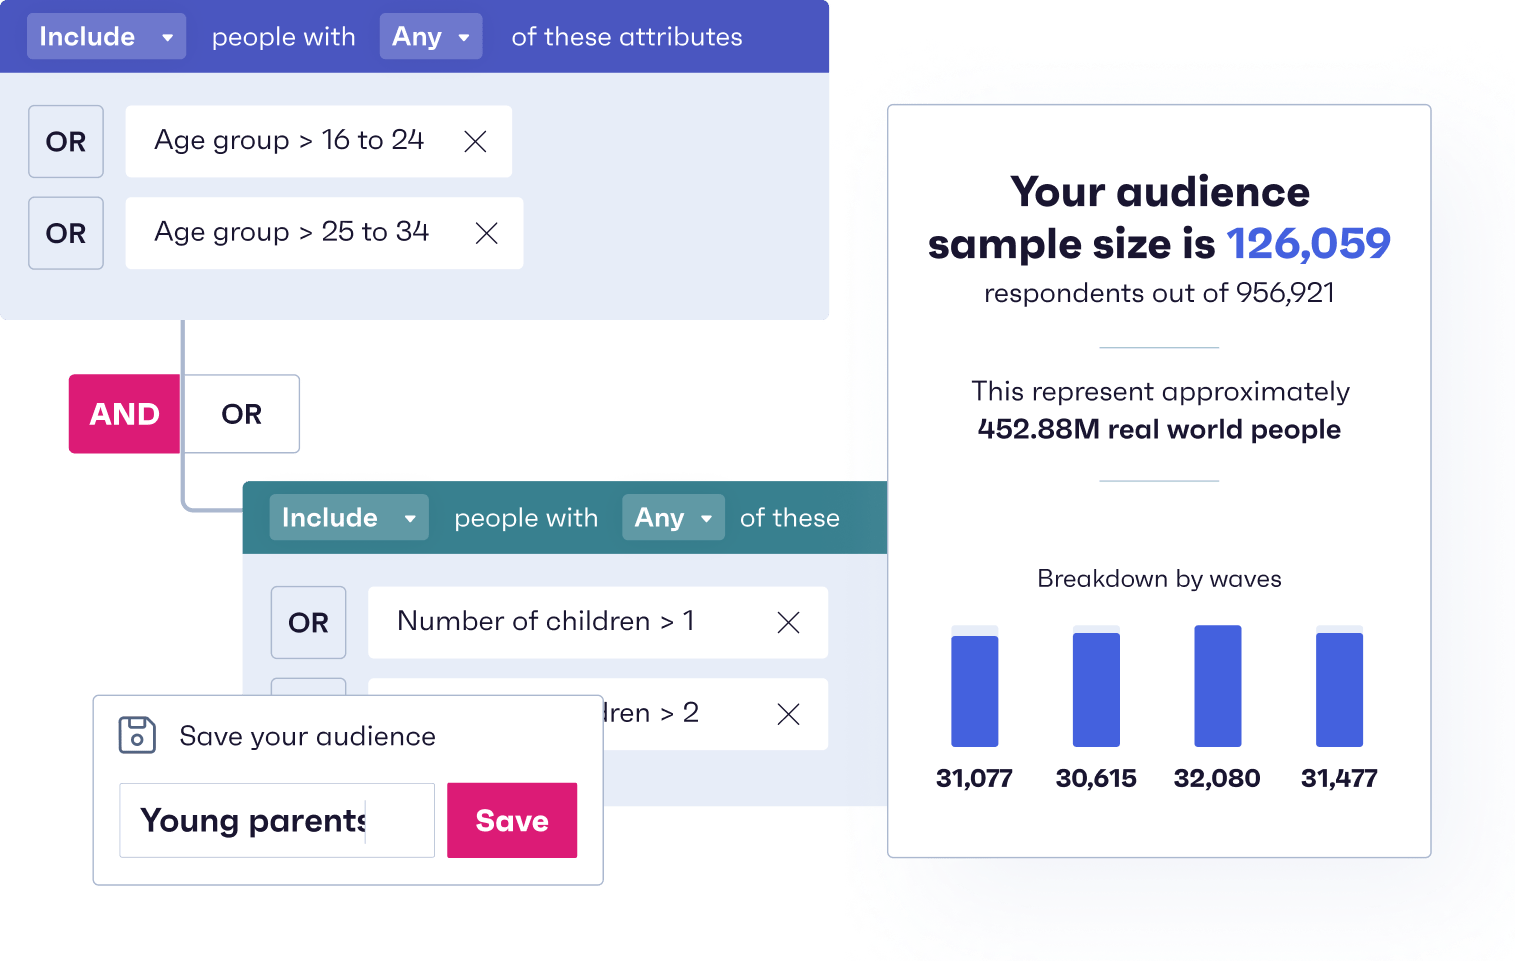Open the purple Include dropdown
The width and height of the screenshot is (1515, 961).
(106, 36)
